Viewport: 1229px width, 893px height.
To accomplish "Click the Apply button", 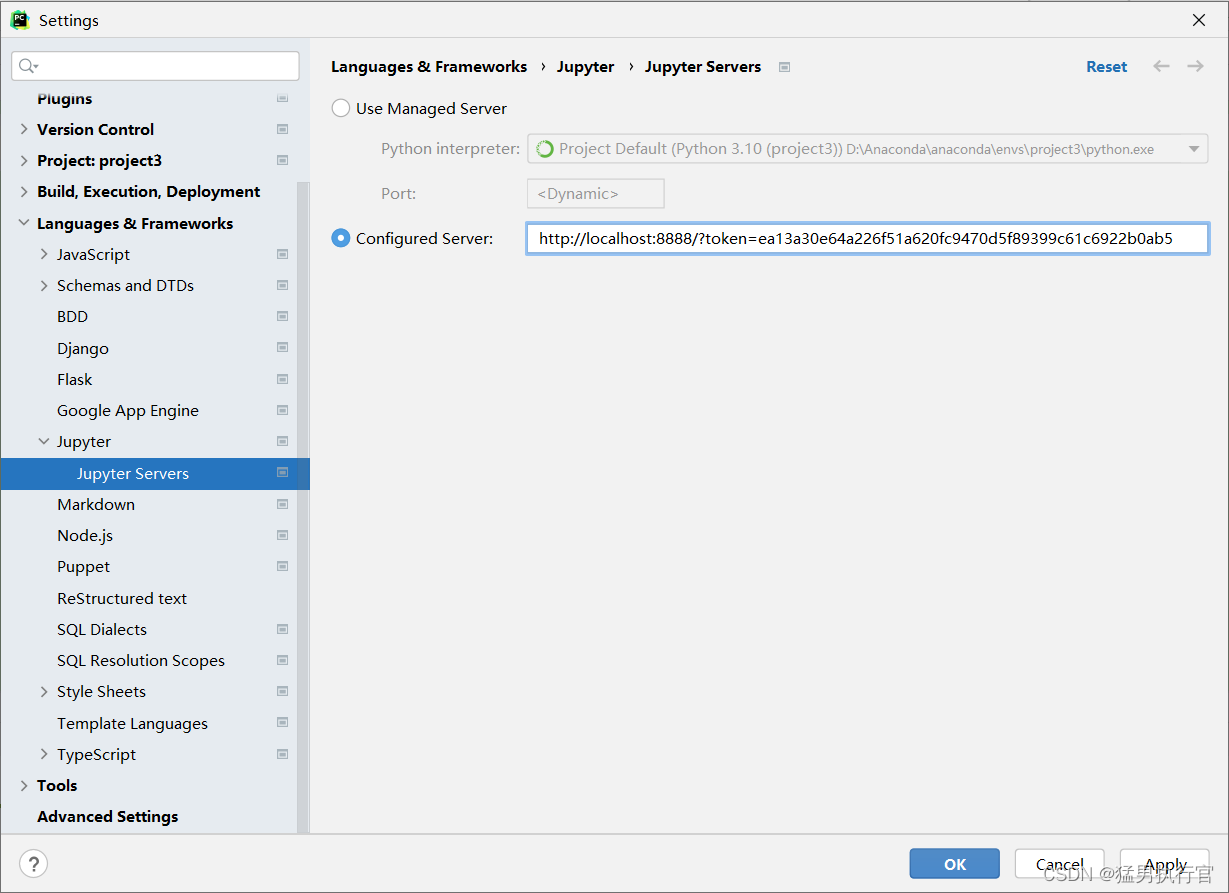I will click(1165, 864).
